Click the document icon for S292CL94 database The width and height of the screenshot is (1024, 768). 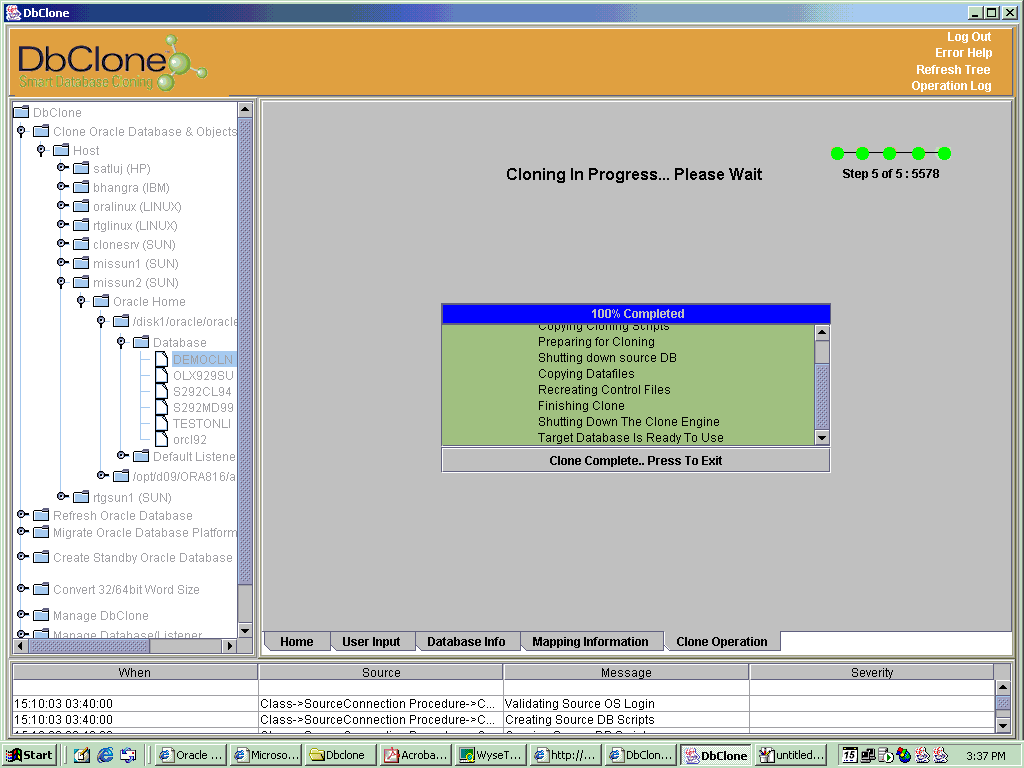[x=161, y=391]
